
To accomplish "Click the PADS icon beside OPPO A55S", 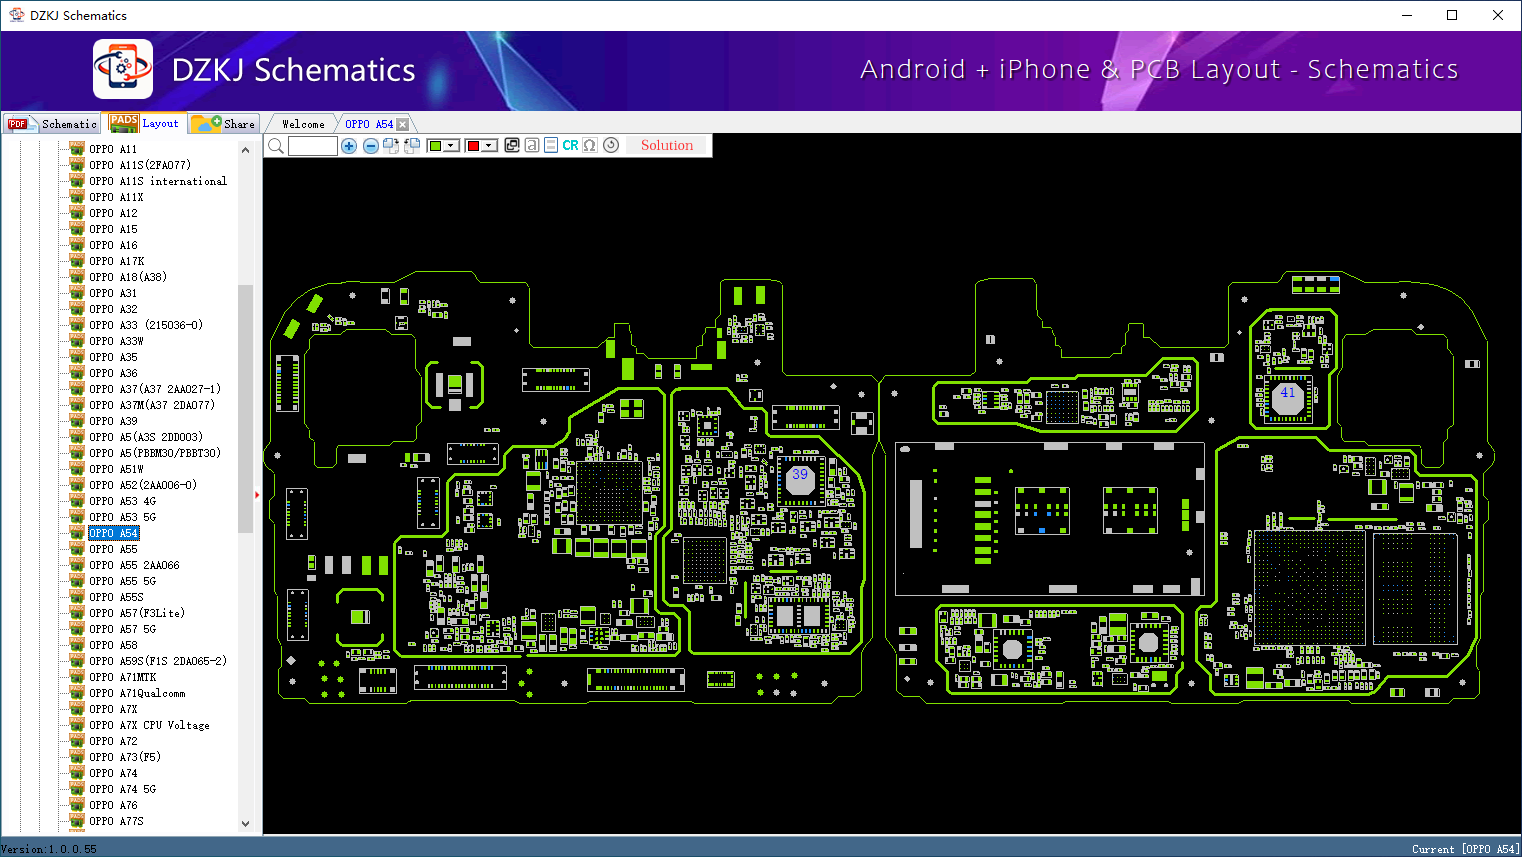I will (x=77, y=597).
